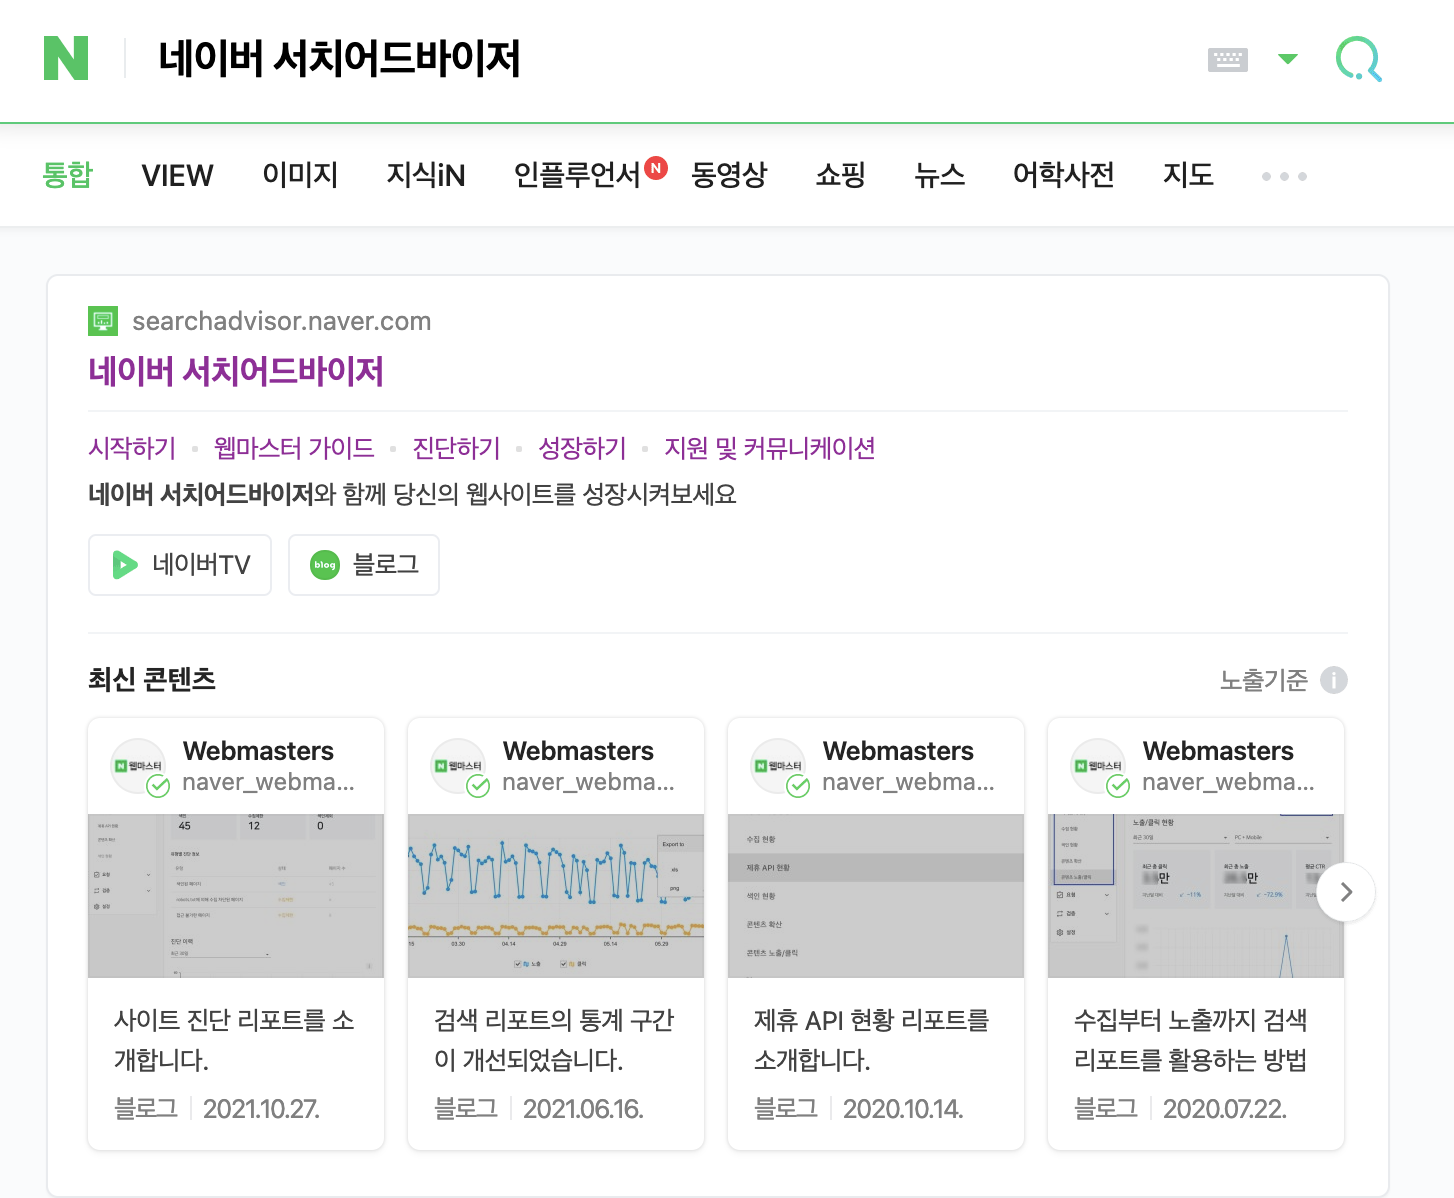Screen dimensions: 1454x1198
Task: Click the search box text 네이버 서치어드바이저
Action: point(340,58)
